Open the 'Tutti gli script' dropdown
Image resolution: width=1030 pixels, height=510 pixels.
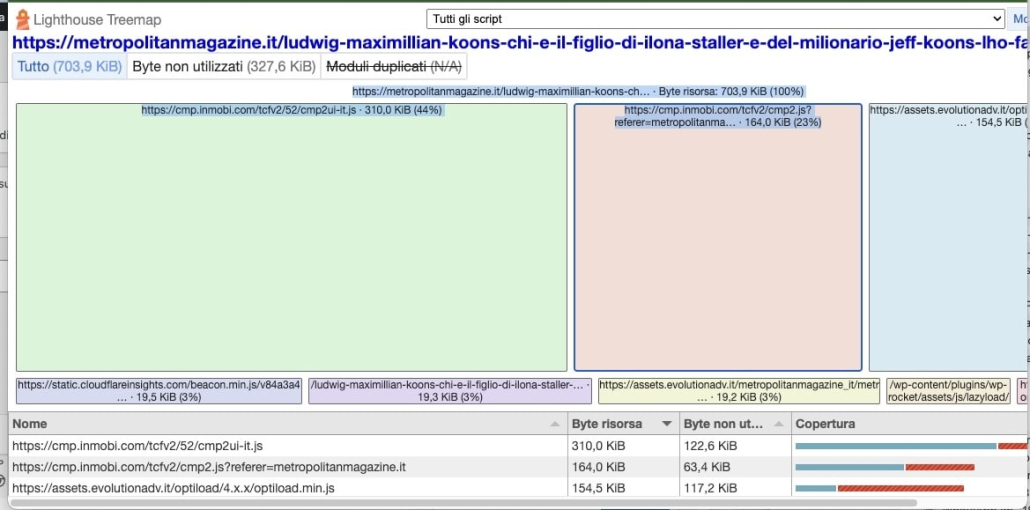[715, 19]
